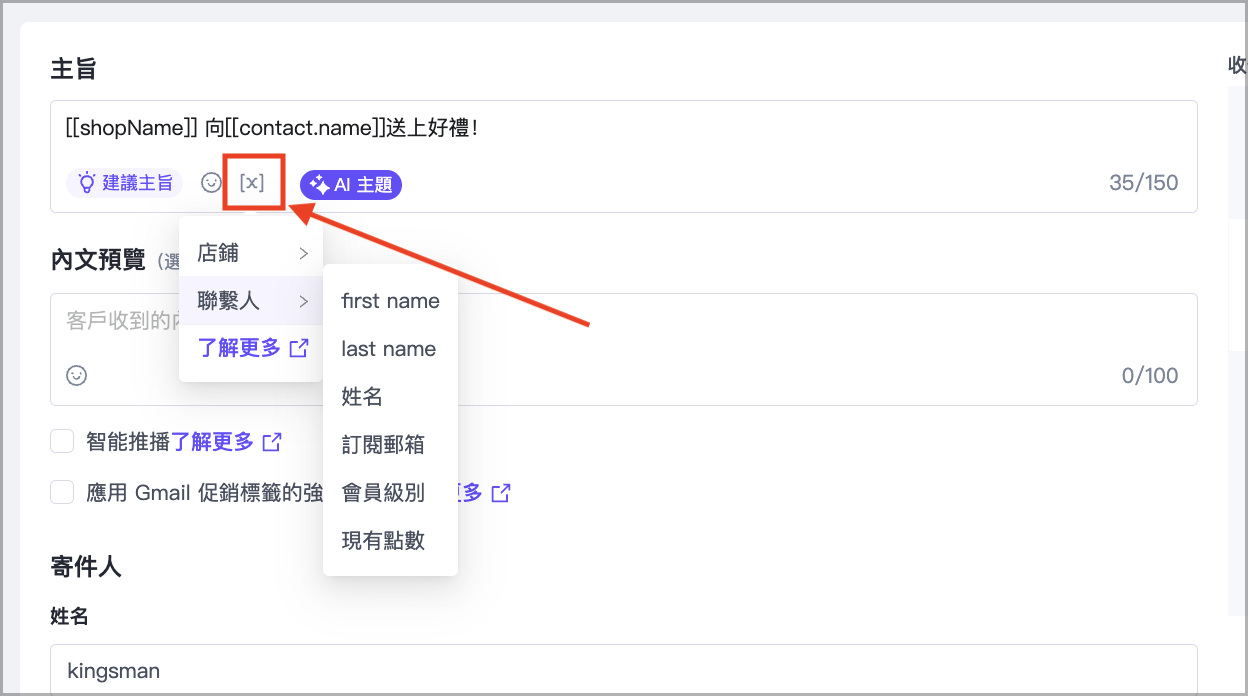Insert 現有點數 variable
This screenshot has height=696, width=1248.
383,541
